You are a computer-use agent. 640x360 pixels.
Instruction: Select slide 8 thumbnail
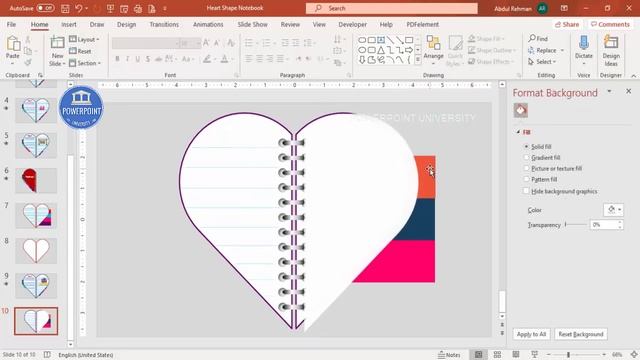pyautogui.click(x=36, y=251)
